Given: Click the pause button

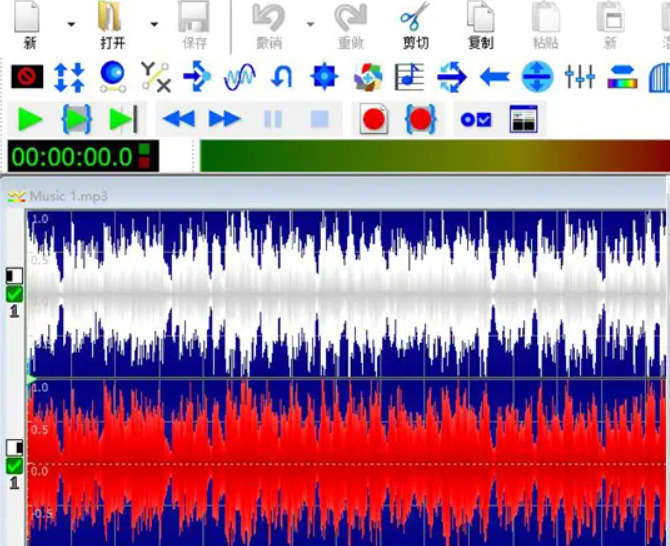Looking at the screenshot, I should click(x=273, y=119).
